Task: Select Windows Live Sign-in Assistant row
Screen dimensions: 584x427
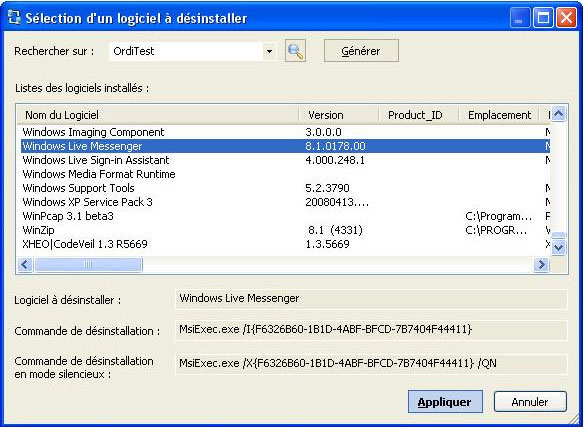Action: pos(285,160)
